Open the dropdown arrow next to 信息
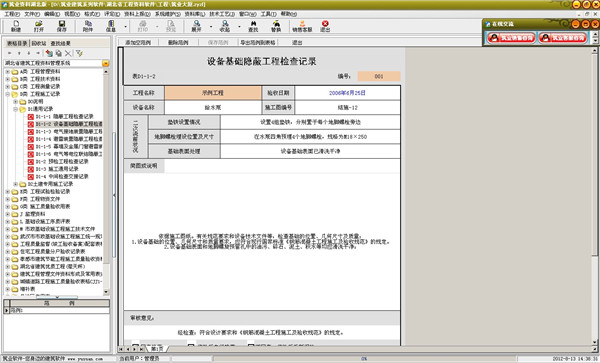This screenshot has width=600, height=363. coord(126,27)
